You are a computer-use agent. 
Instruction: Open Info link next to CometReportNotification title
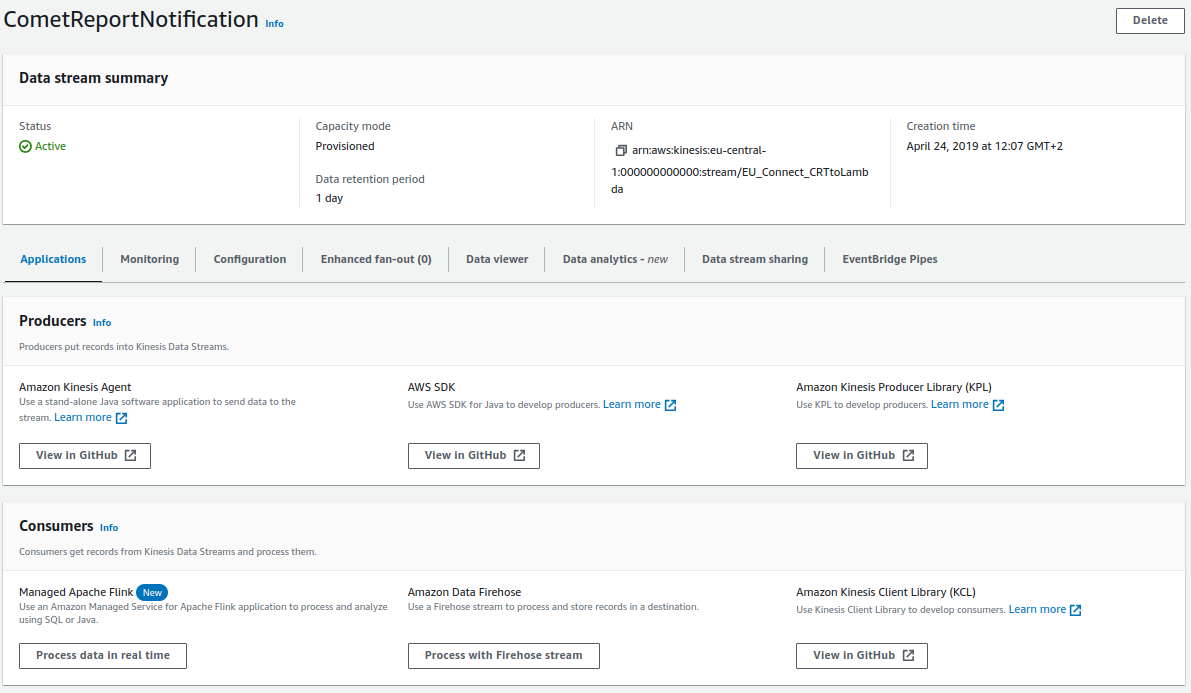[x=274, y=24]
